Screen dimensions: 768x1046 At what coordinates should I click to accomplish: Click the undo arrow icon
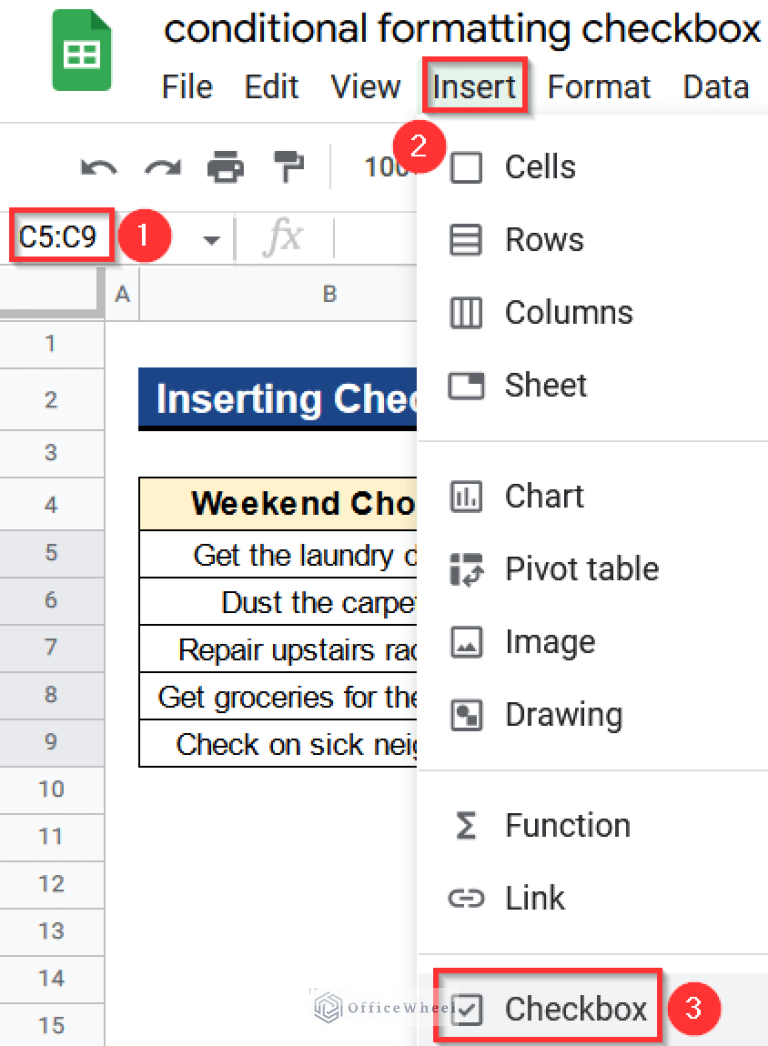pos(99,167)
